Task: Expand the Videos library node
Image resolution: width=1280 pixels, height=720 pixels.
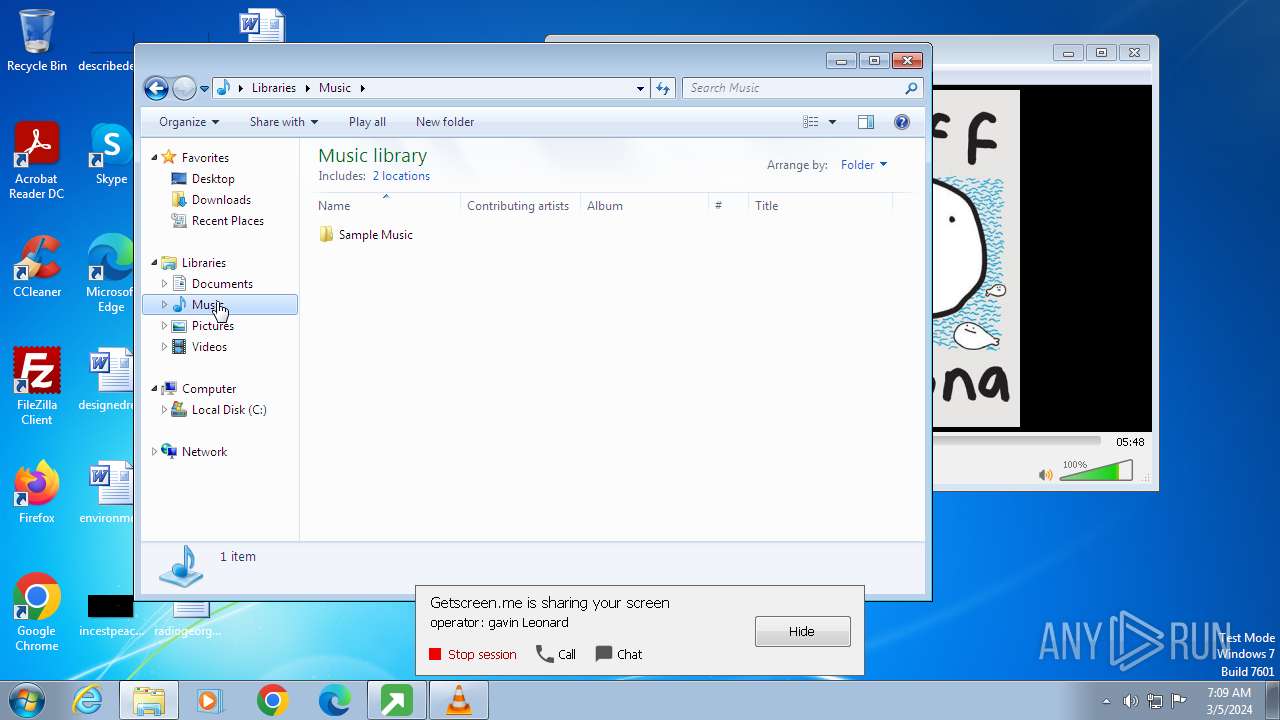Action: pos(165,347)
